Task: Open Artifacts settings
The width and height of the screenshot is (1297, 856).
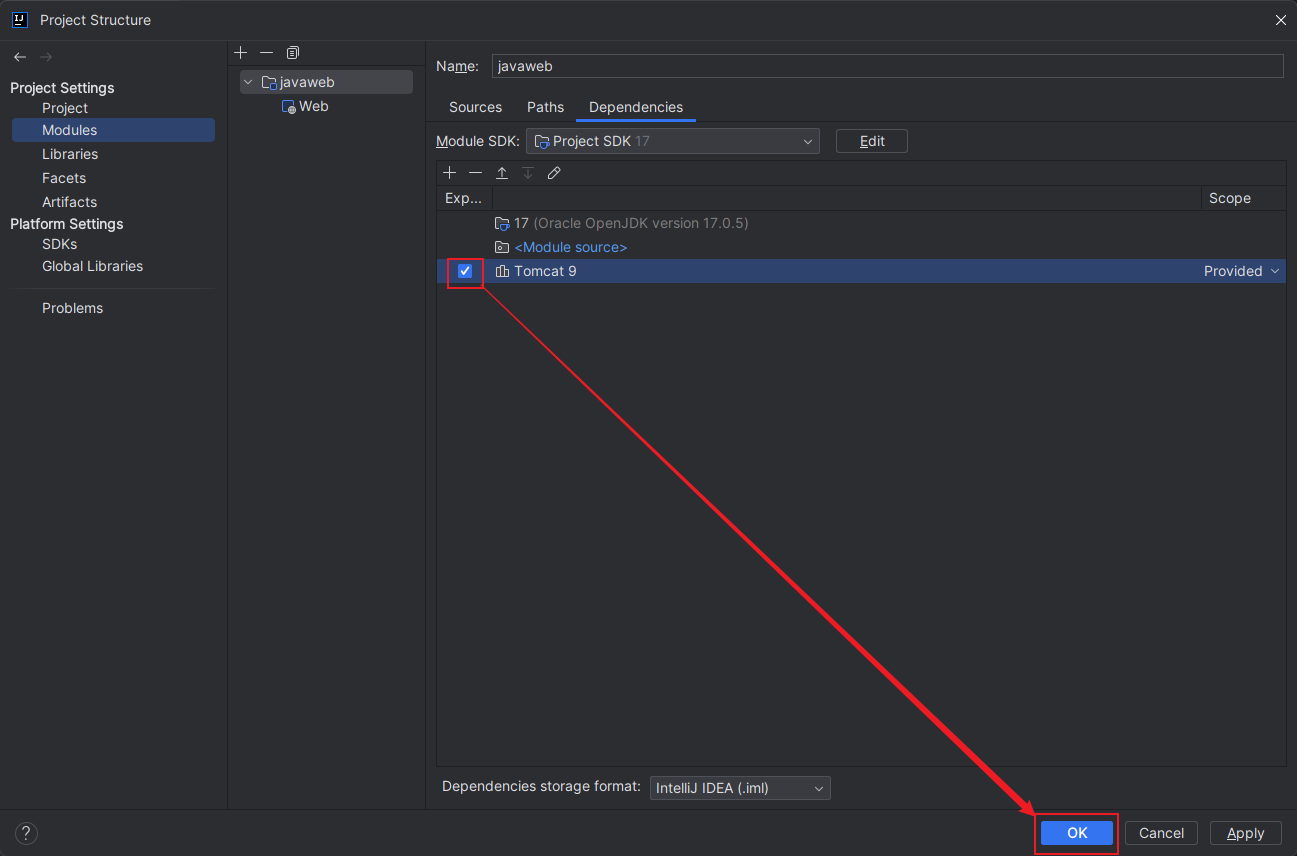Action: tap(69, 202)
